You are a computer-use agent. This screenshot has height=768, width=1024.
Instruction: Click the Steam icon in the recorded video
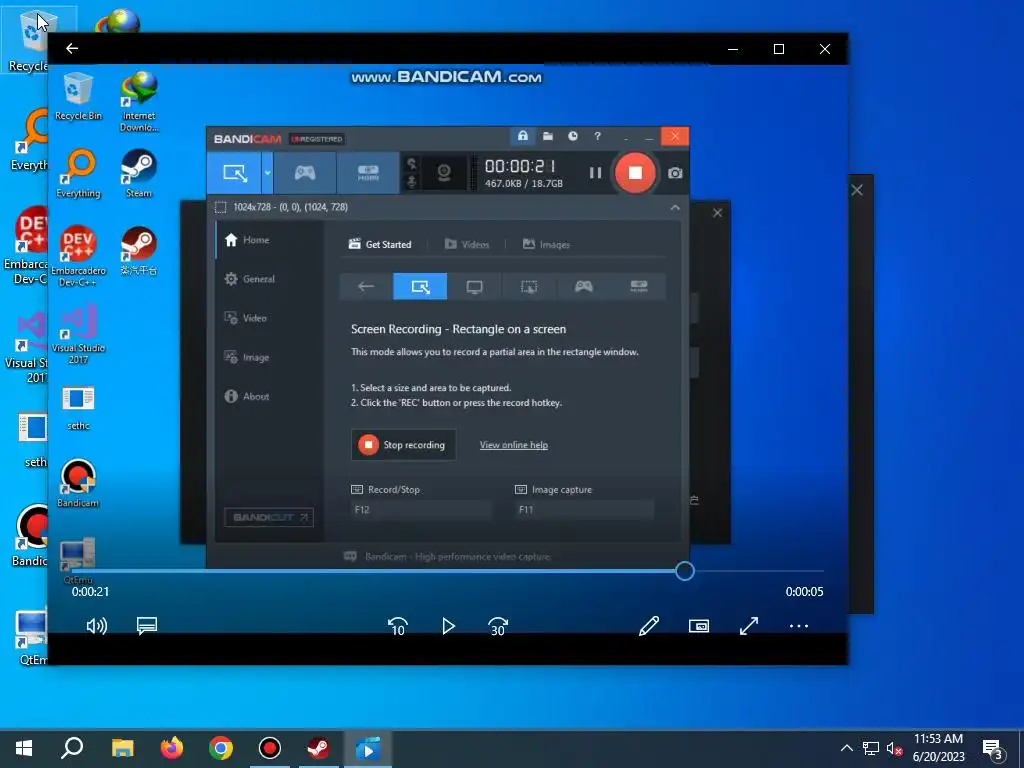(138, 173)
